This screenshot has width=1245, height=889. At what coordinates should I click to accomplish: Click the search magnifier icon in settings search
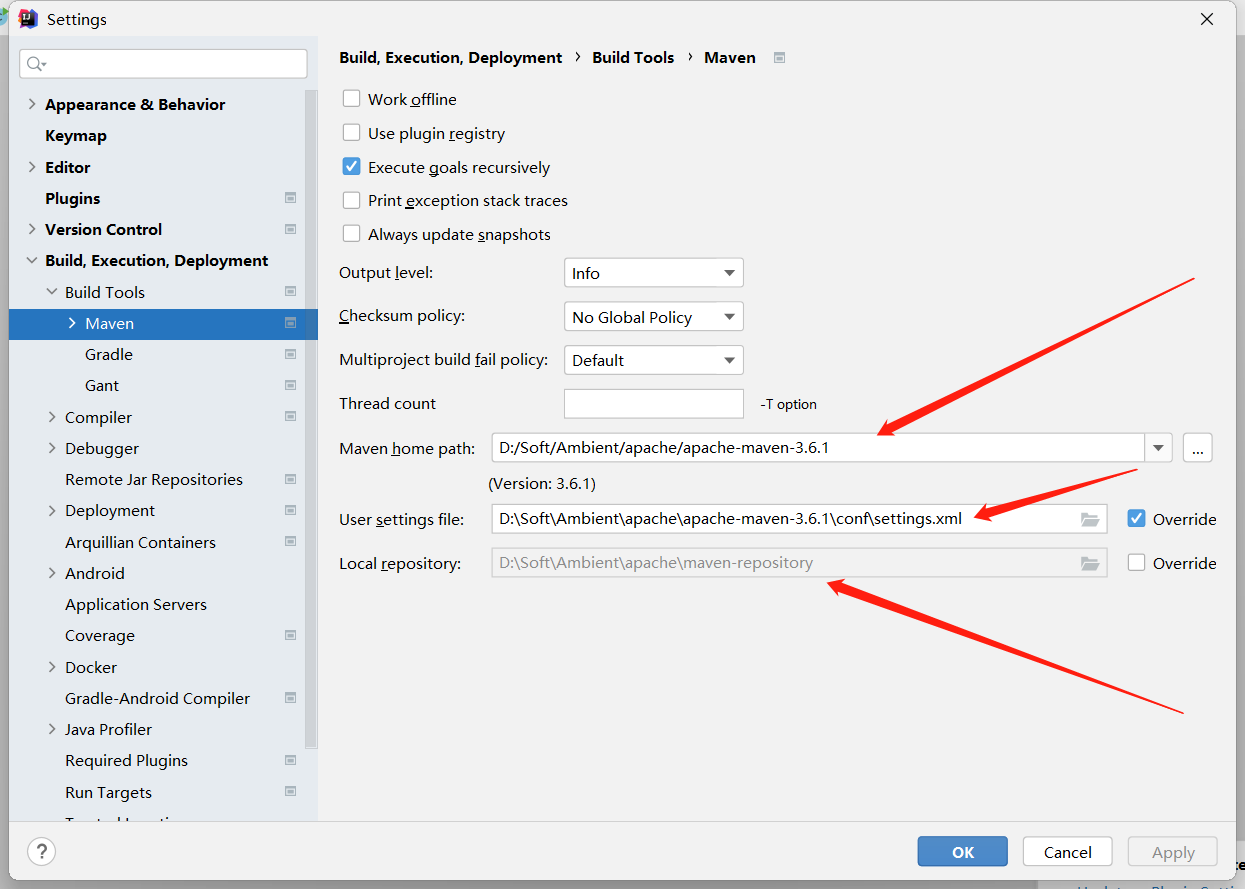click(x=36, y=64)
